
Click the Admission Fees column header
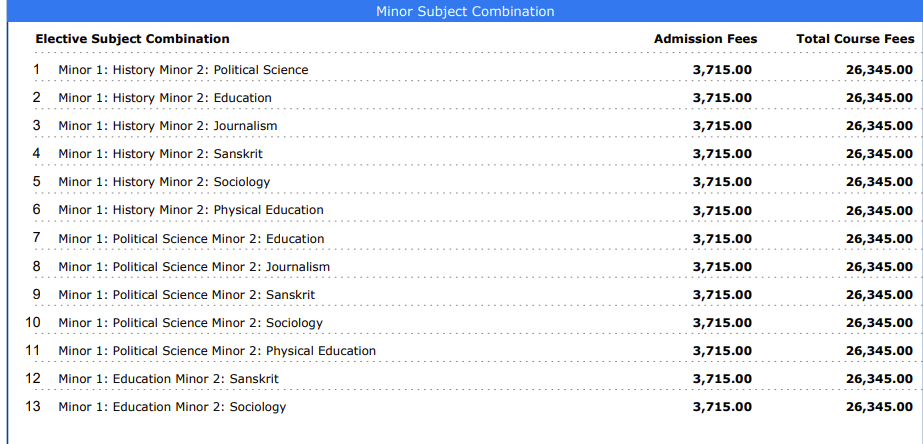pos(705,39)
